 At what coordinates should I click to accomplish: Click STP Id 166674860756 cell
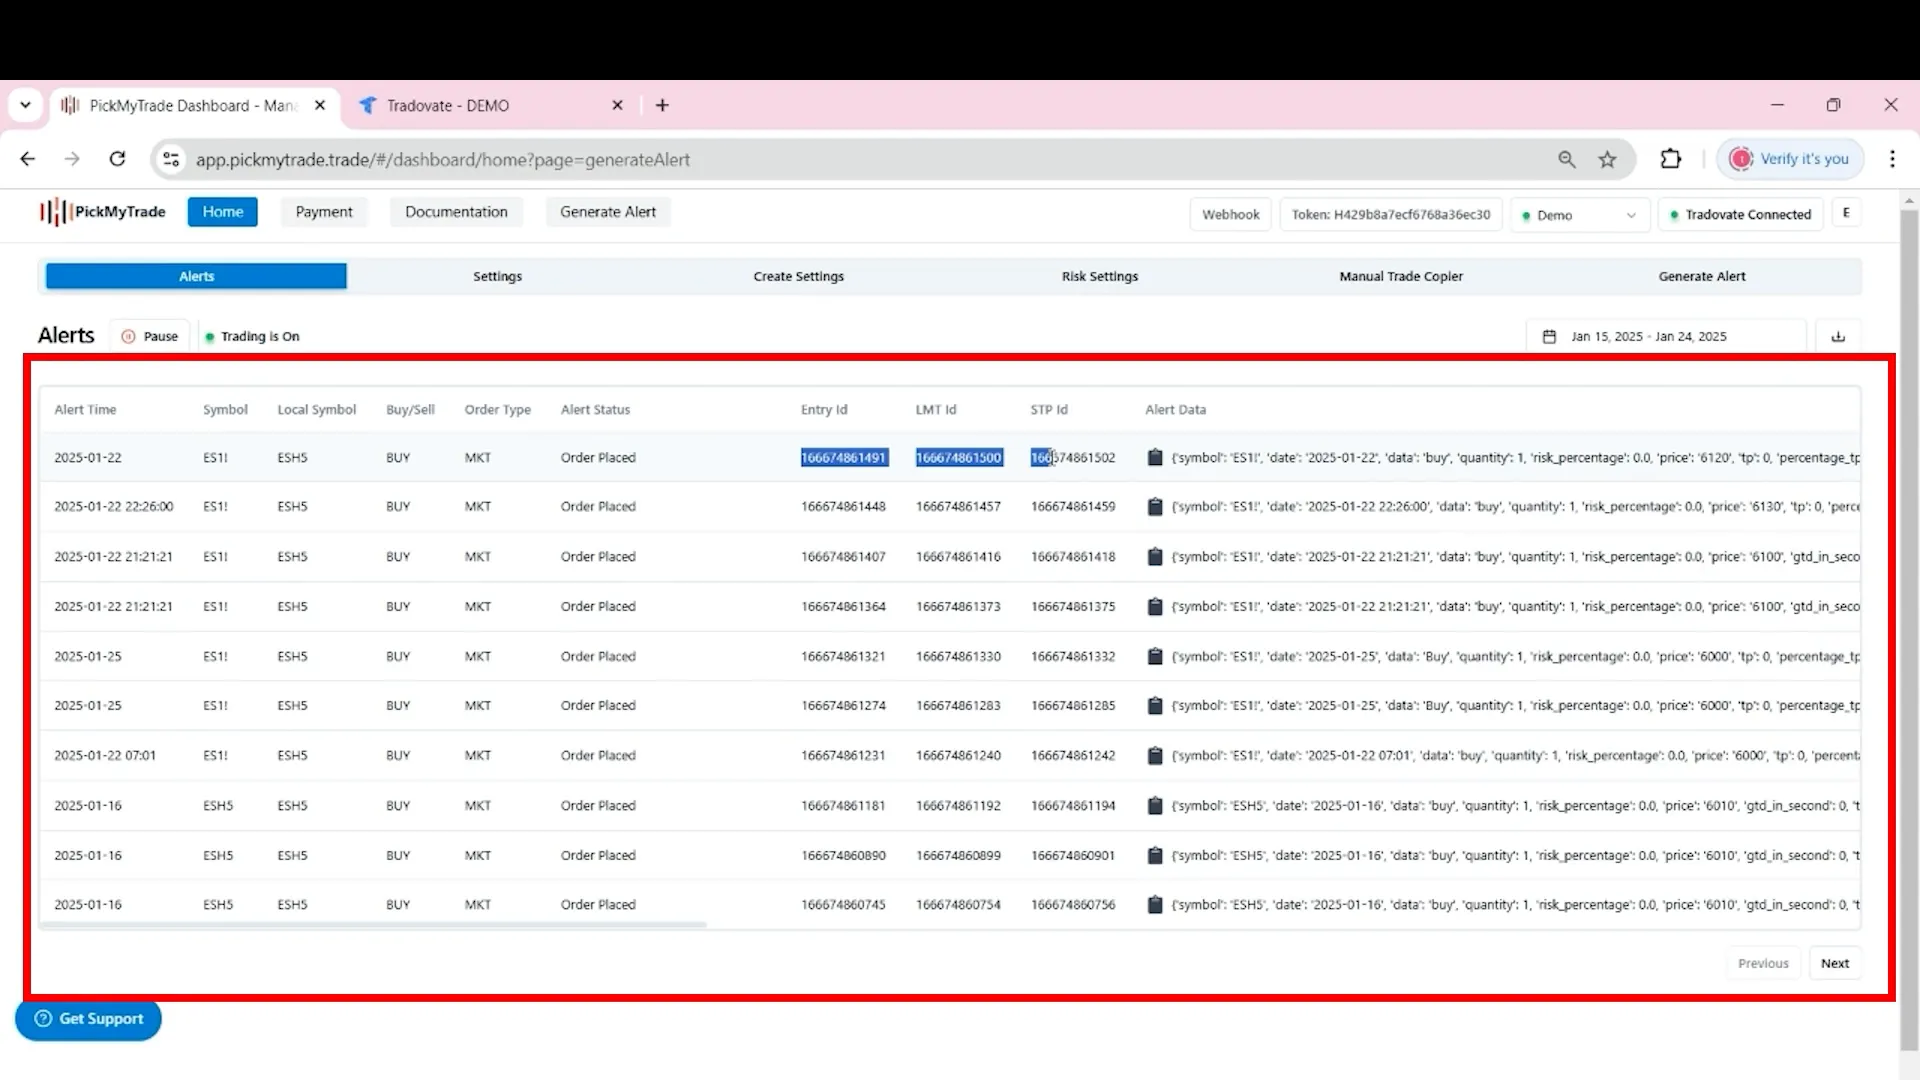1073,905
